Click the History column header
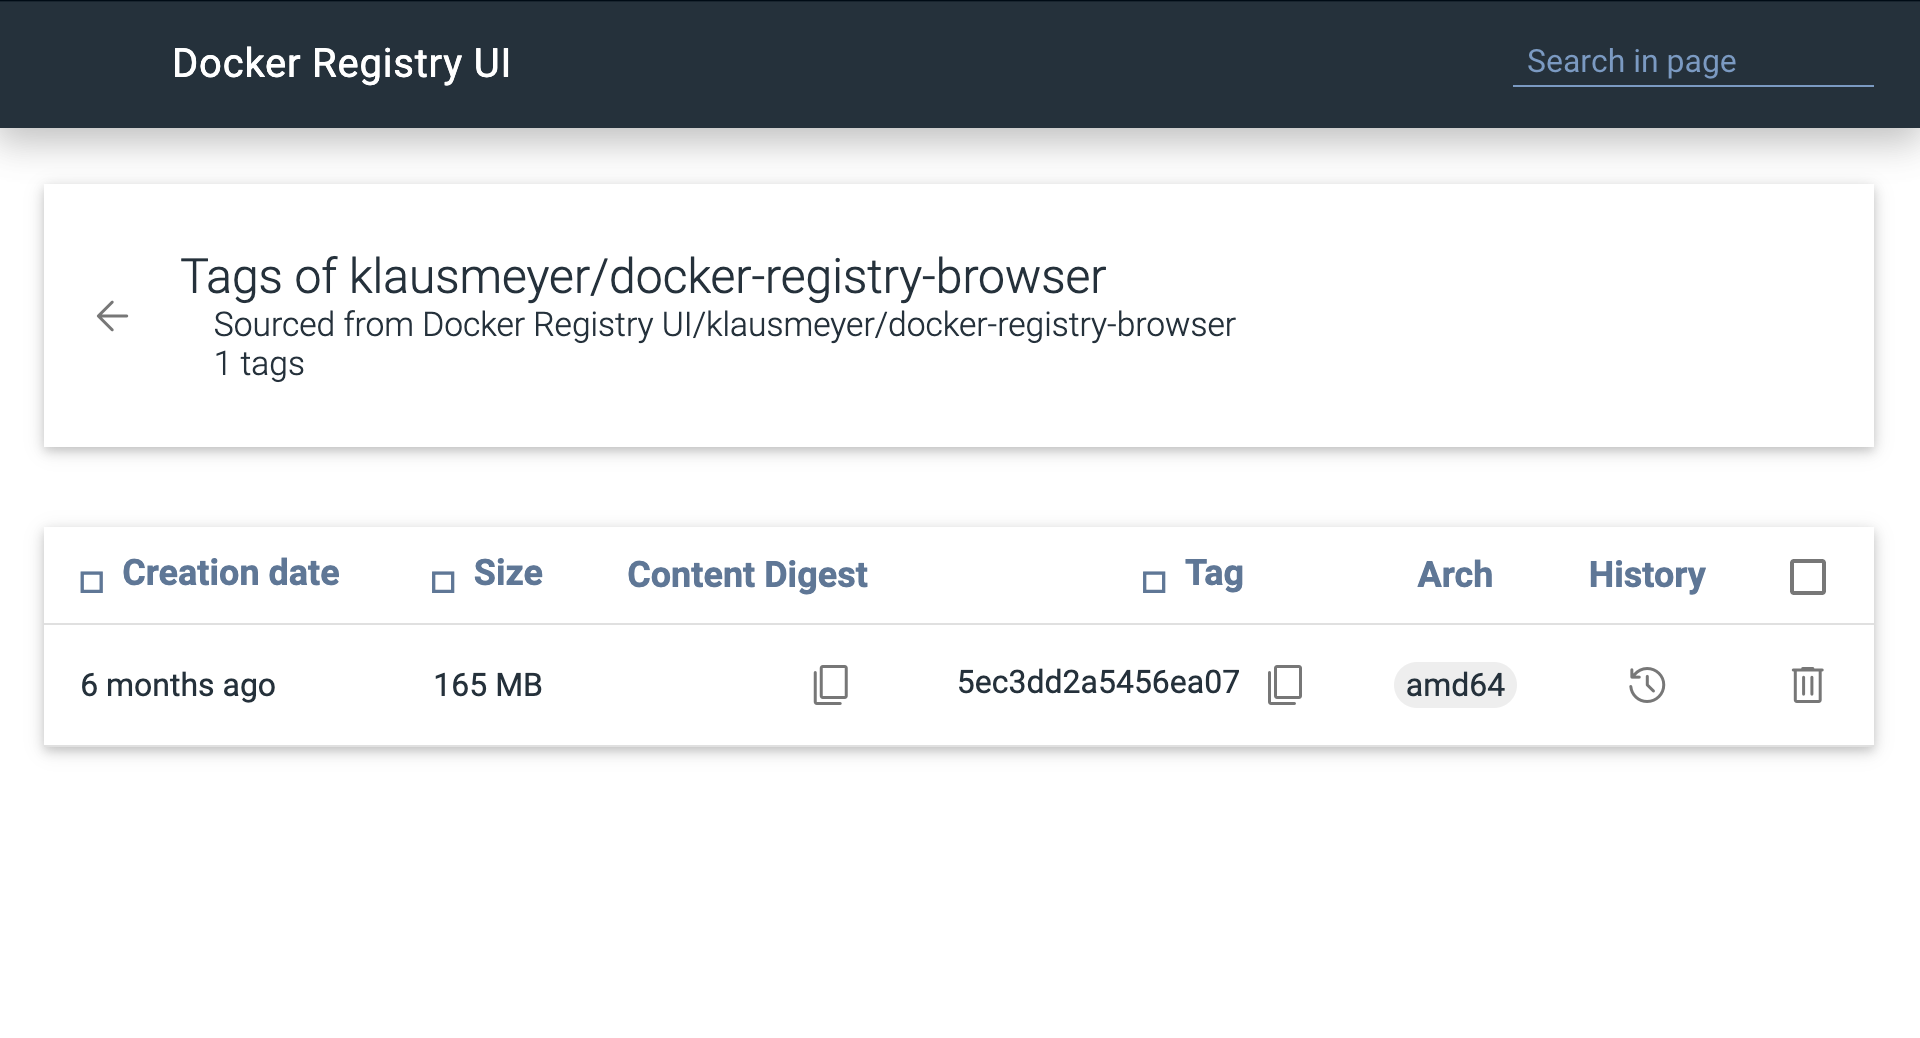The image size is (1920, 1038). pyautogui.click(x=1647, y=575)
